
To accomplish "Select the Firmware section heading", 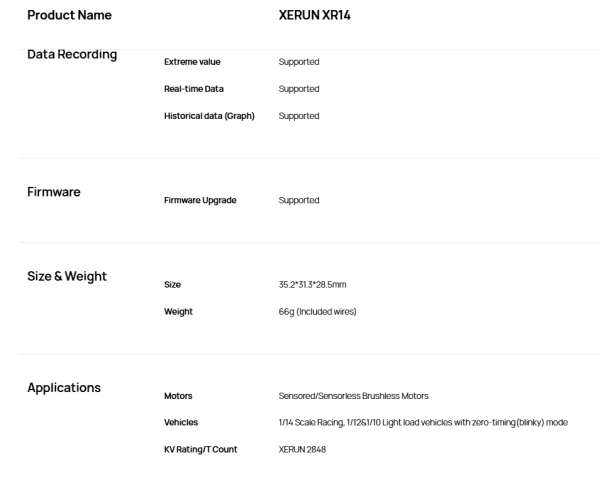I will (54, 192).
